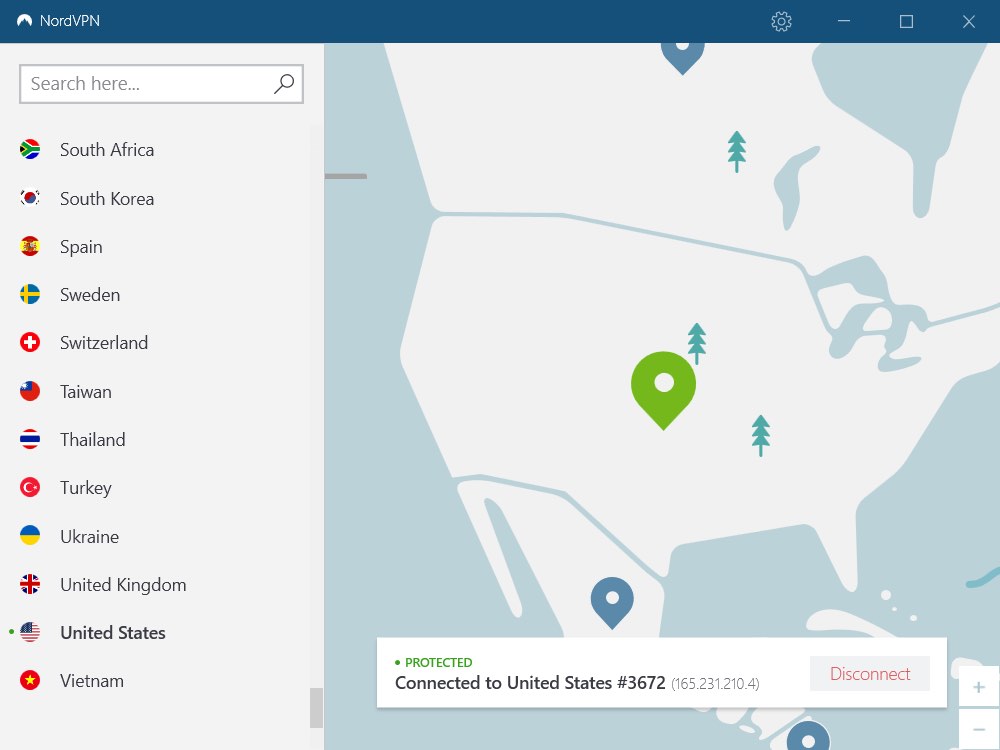Open NordVPN settings via the gear icon
Viewport: 1000px width, 750px height.
781,21
